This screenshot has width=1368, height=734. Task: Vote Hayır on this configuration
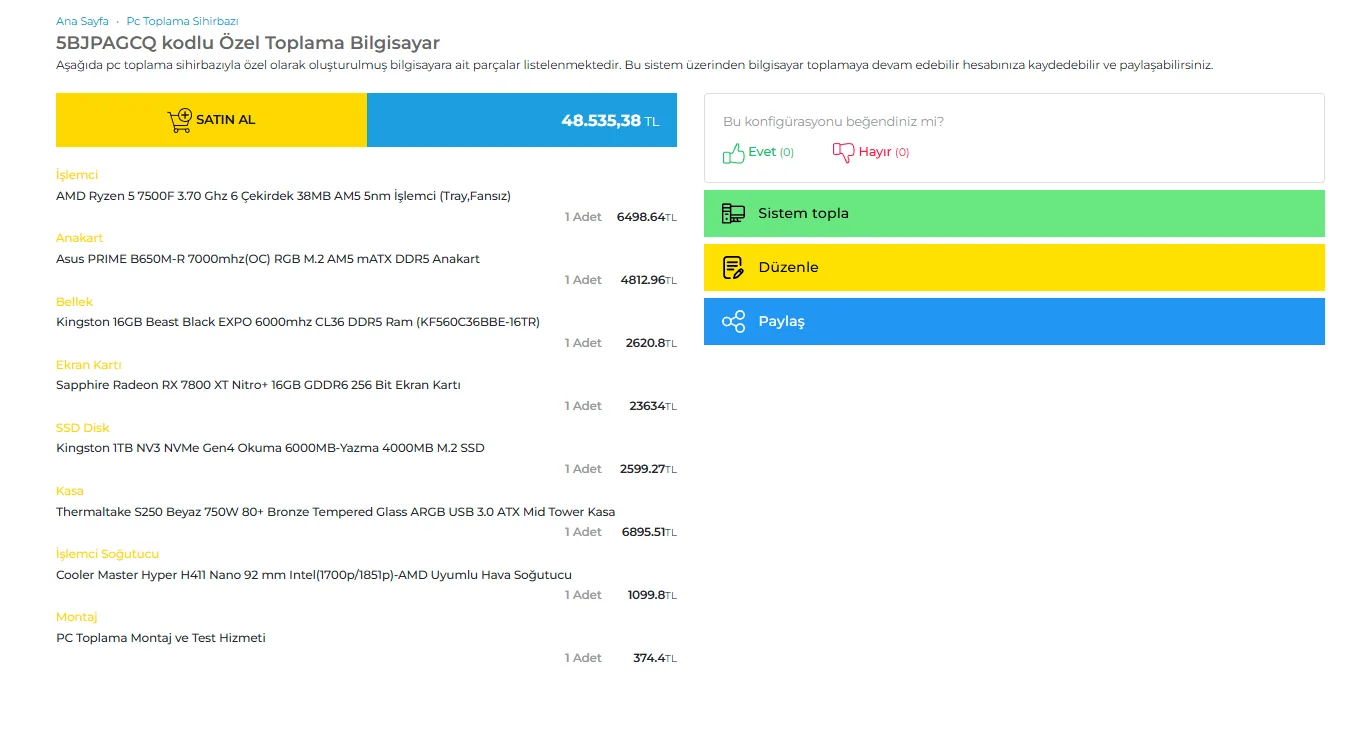[871, 152]
